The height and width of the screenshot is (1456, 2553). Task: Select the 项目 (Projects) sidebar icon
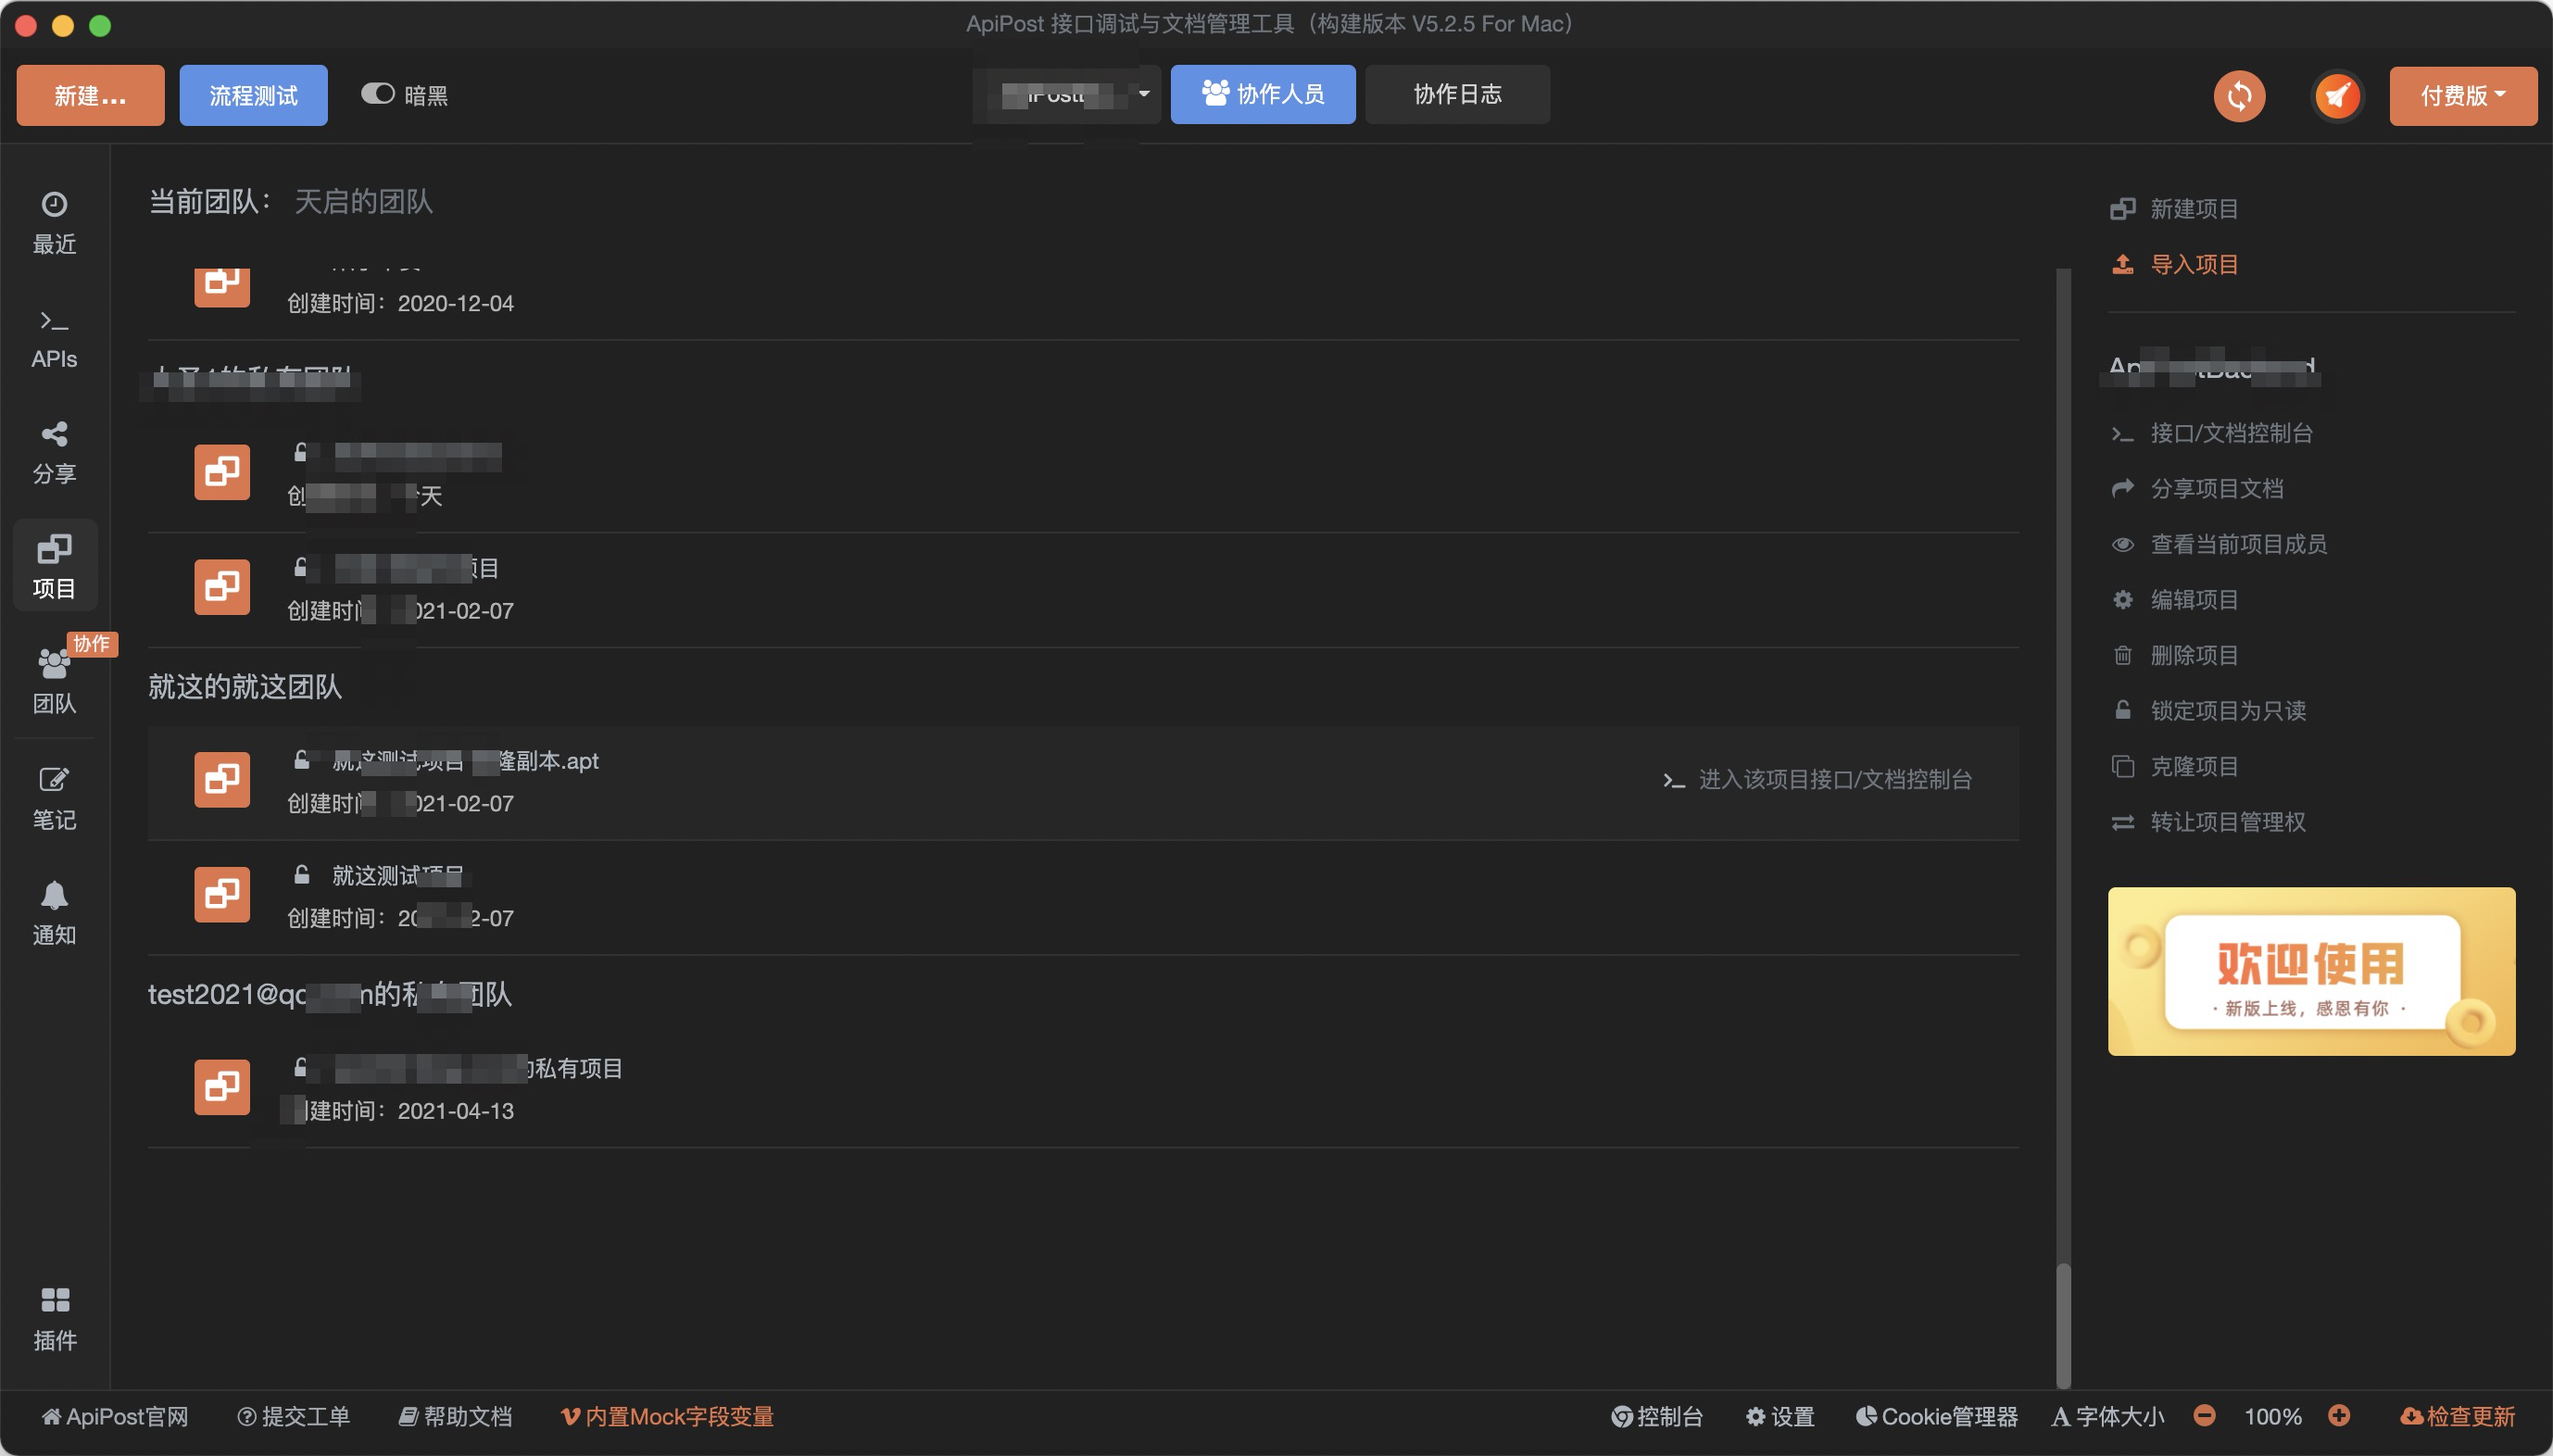pyautogui.click(x=54, y=566)
